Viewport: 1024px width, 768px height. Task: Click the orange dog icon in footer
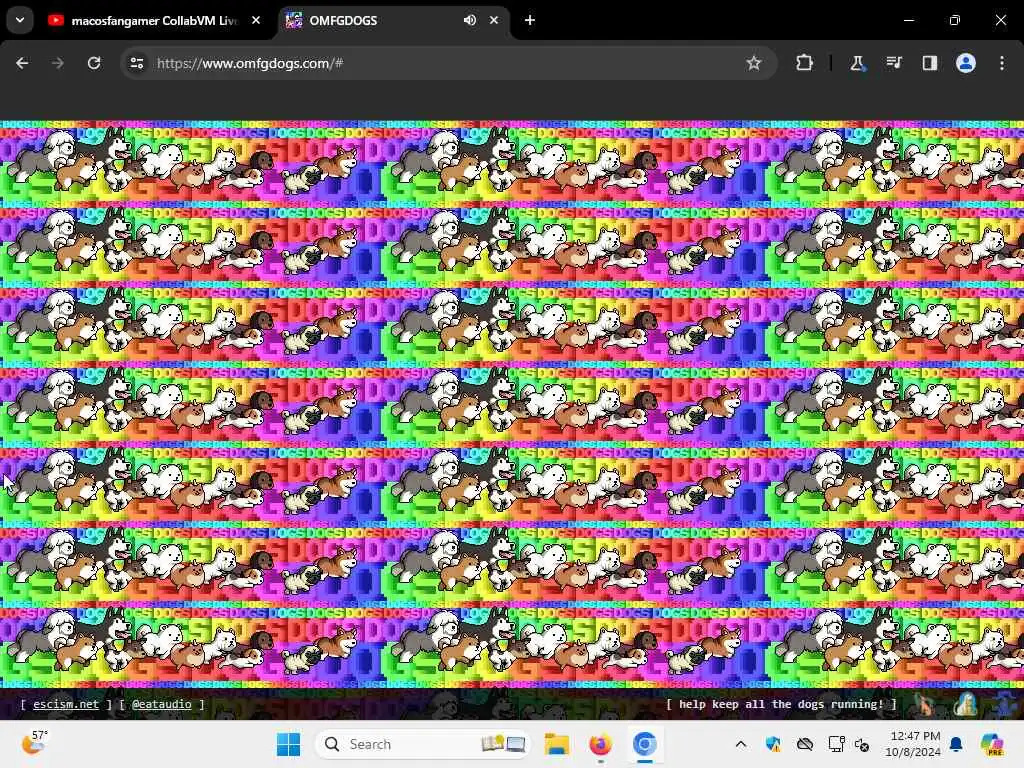[924, 704]
